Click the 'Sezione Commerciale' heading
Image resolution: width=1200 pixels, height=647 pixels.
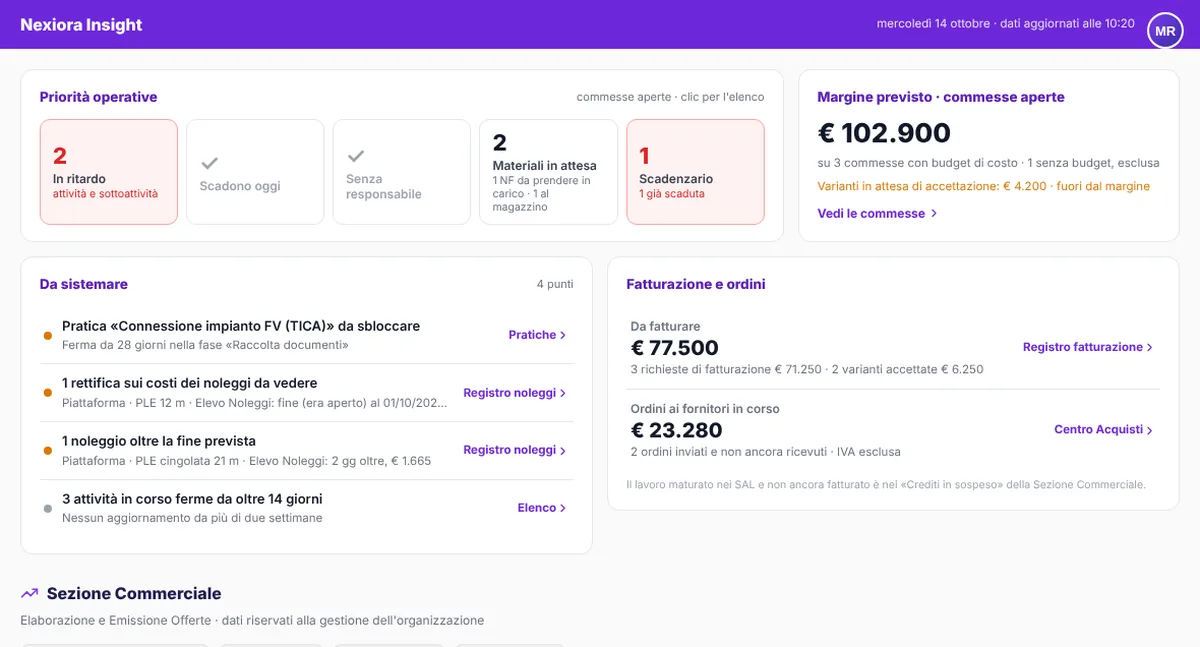coord(134,594)
